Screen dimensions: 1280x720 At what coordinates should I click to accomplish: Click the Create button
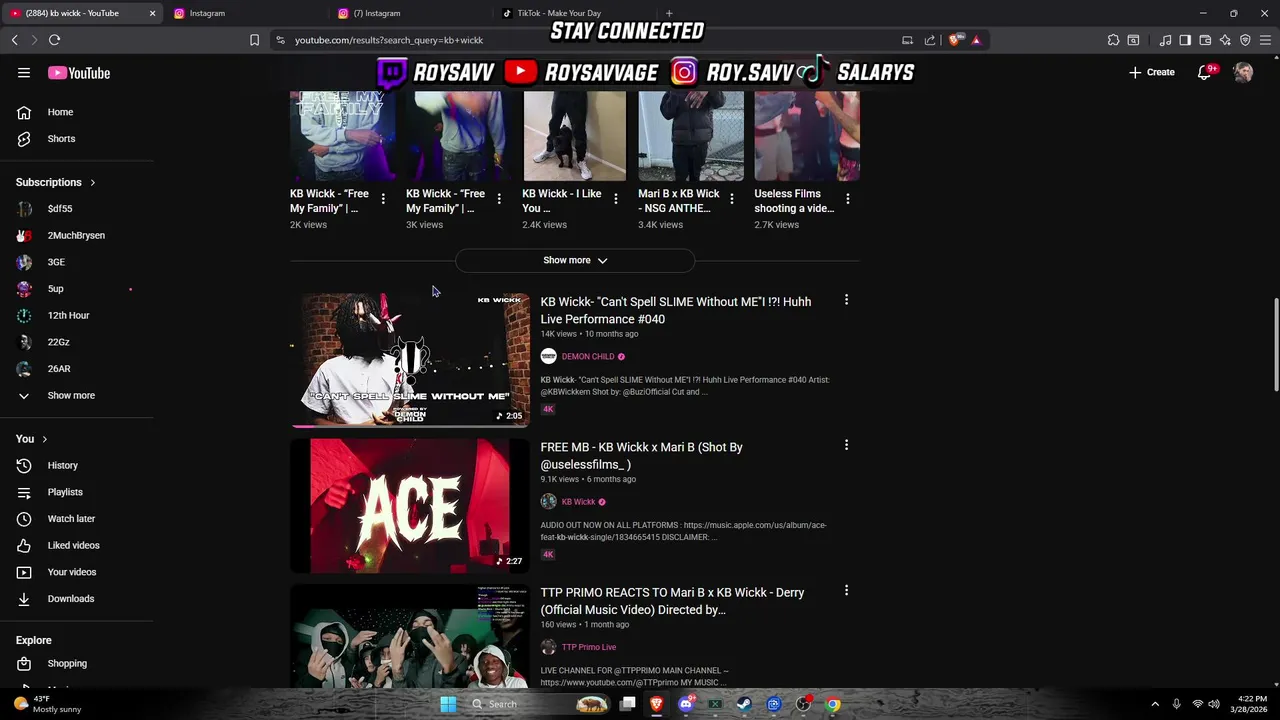(1151, 72)
